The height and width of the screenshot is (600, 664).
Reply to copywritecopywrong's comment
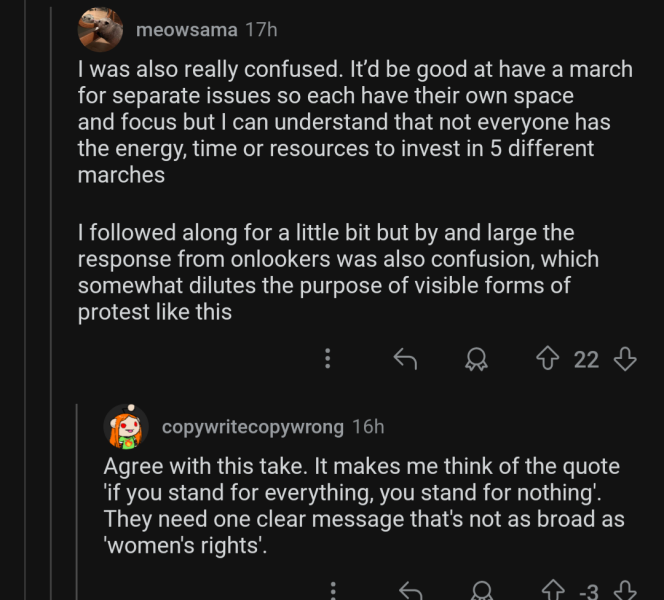(x=410, y=591)
